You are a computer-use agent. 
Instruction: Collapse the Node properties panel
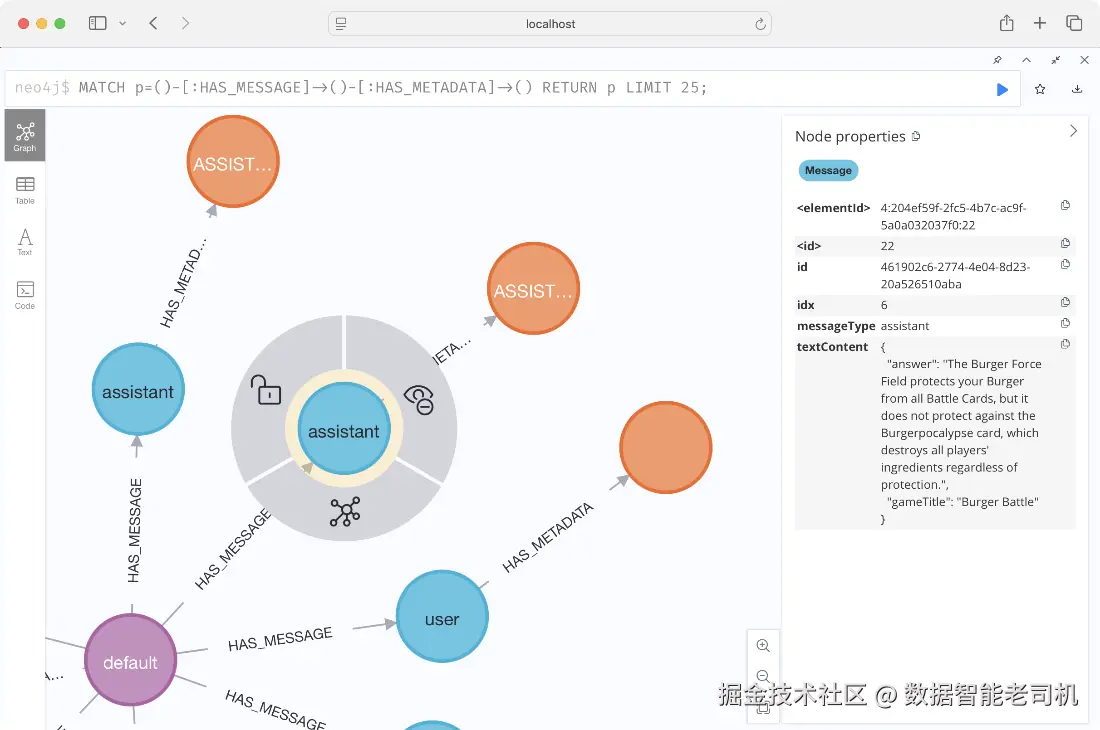click(1073, 131)
